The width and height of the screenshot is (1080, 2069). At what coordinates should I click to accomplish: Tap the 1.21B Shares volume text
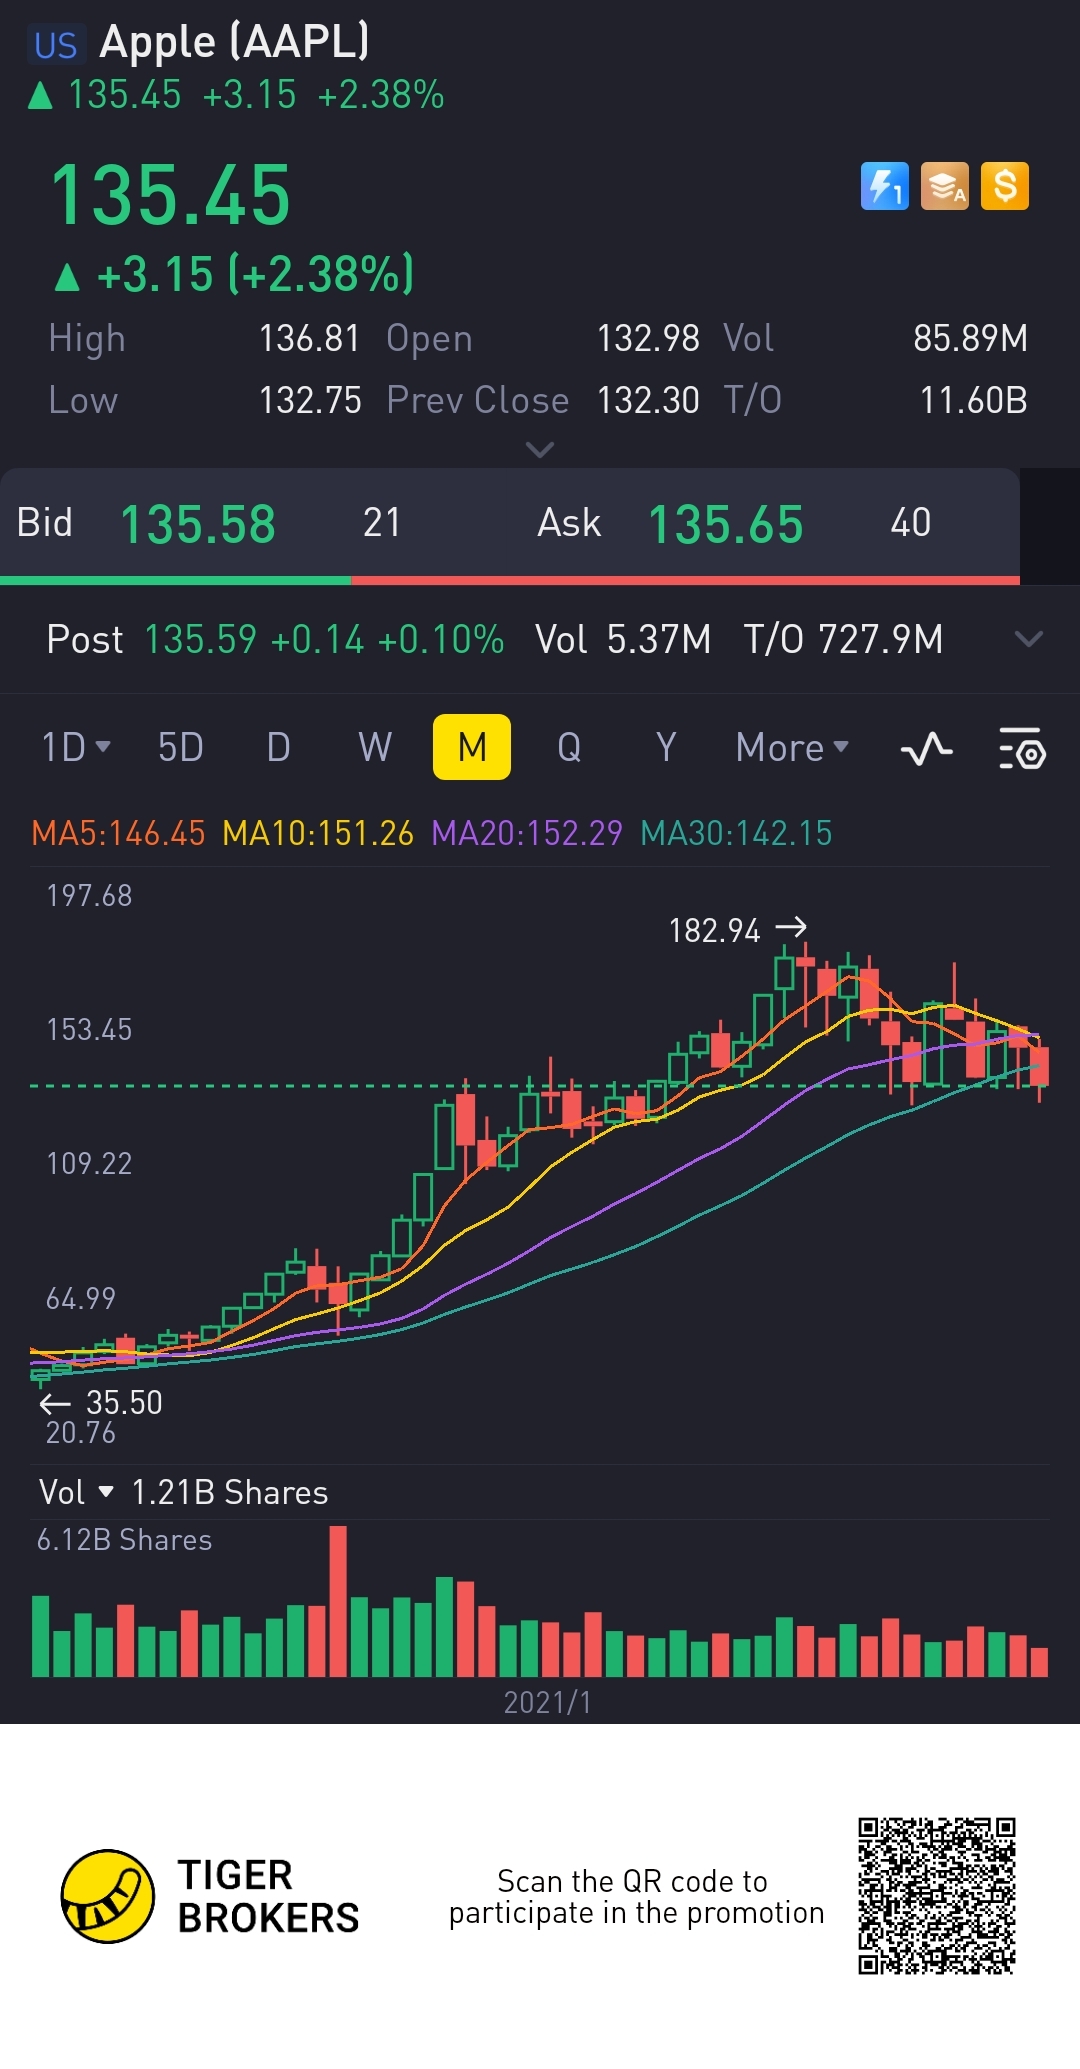point(230,1492)
